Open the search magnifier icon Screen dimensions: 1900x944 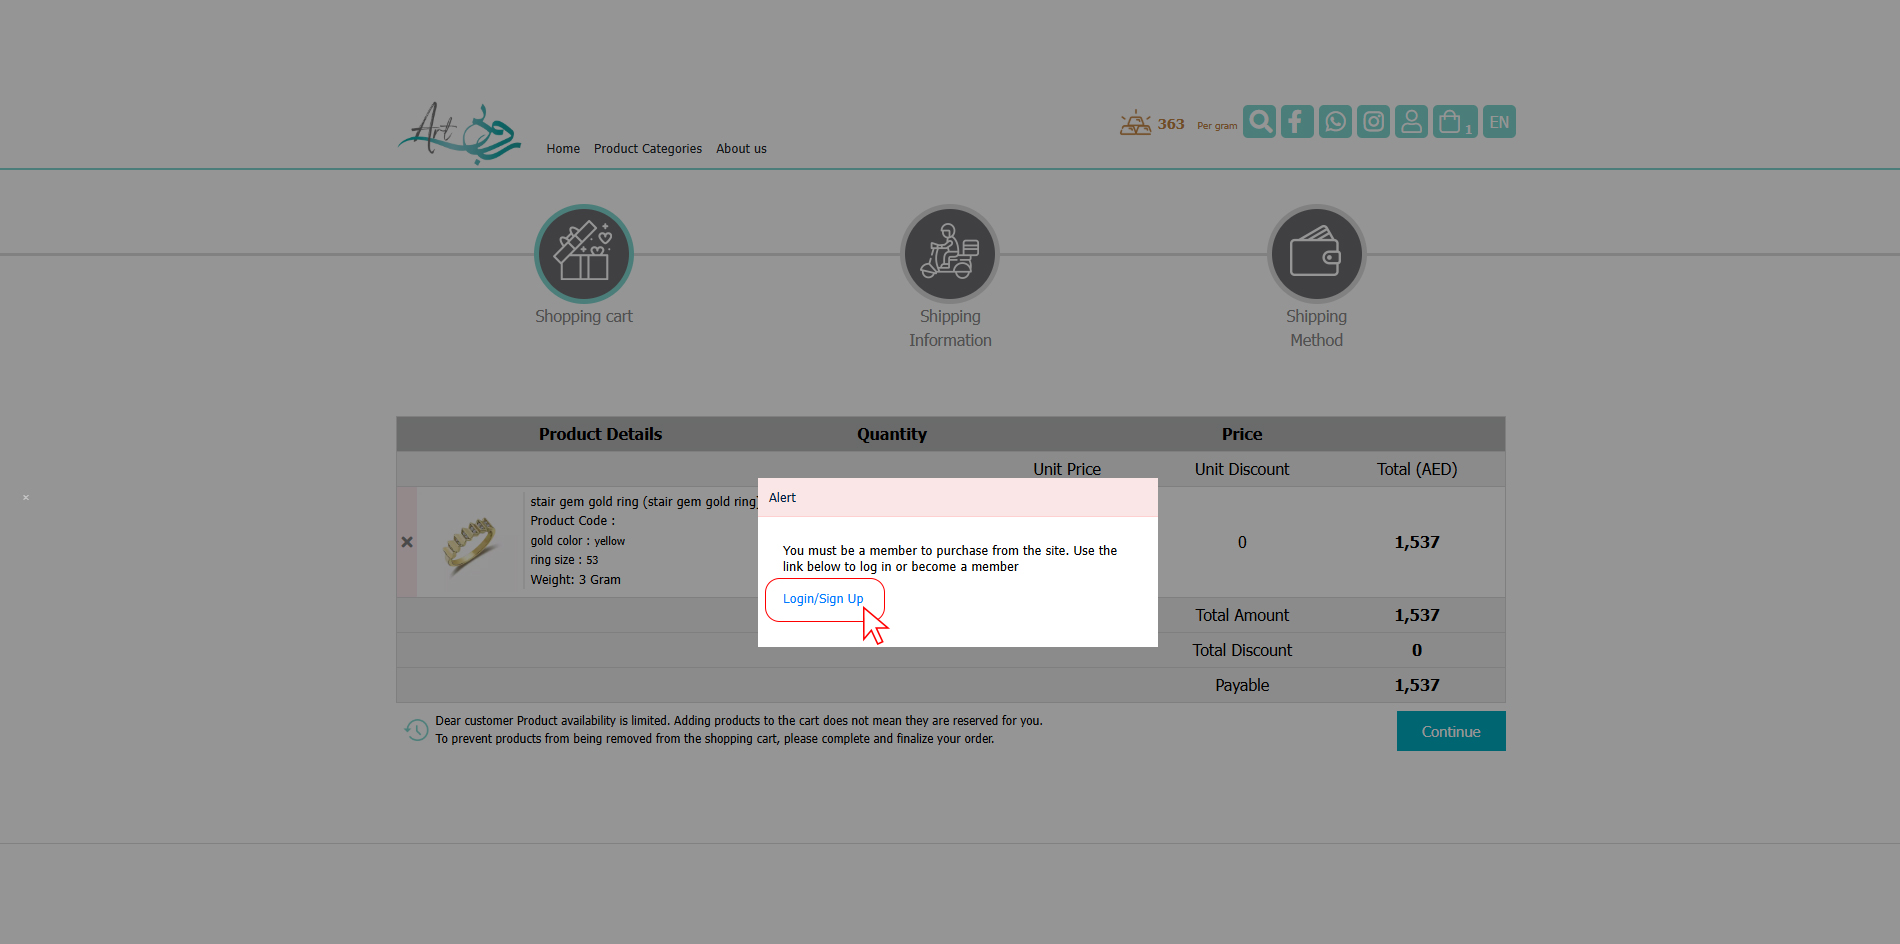(1259, 122)
